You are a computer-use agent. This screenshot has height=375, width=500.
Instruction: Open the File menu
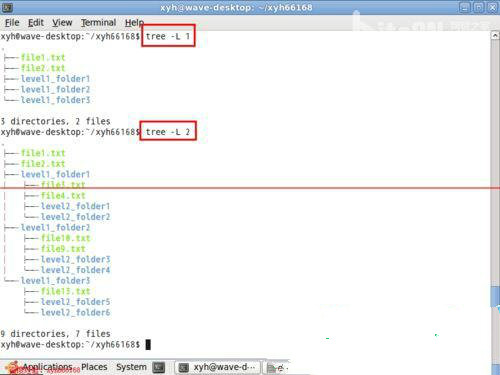pyautogui.click(x=12, y=23)
